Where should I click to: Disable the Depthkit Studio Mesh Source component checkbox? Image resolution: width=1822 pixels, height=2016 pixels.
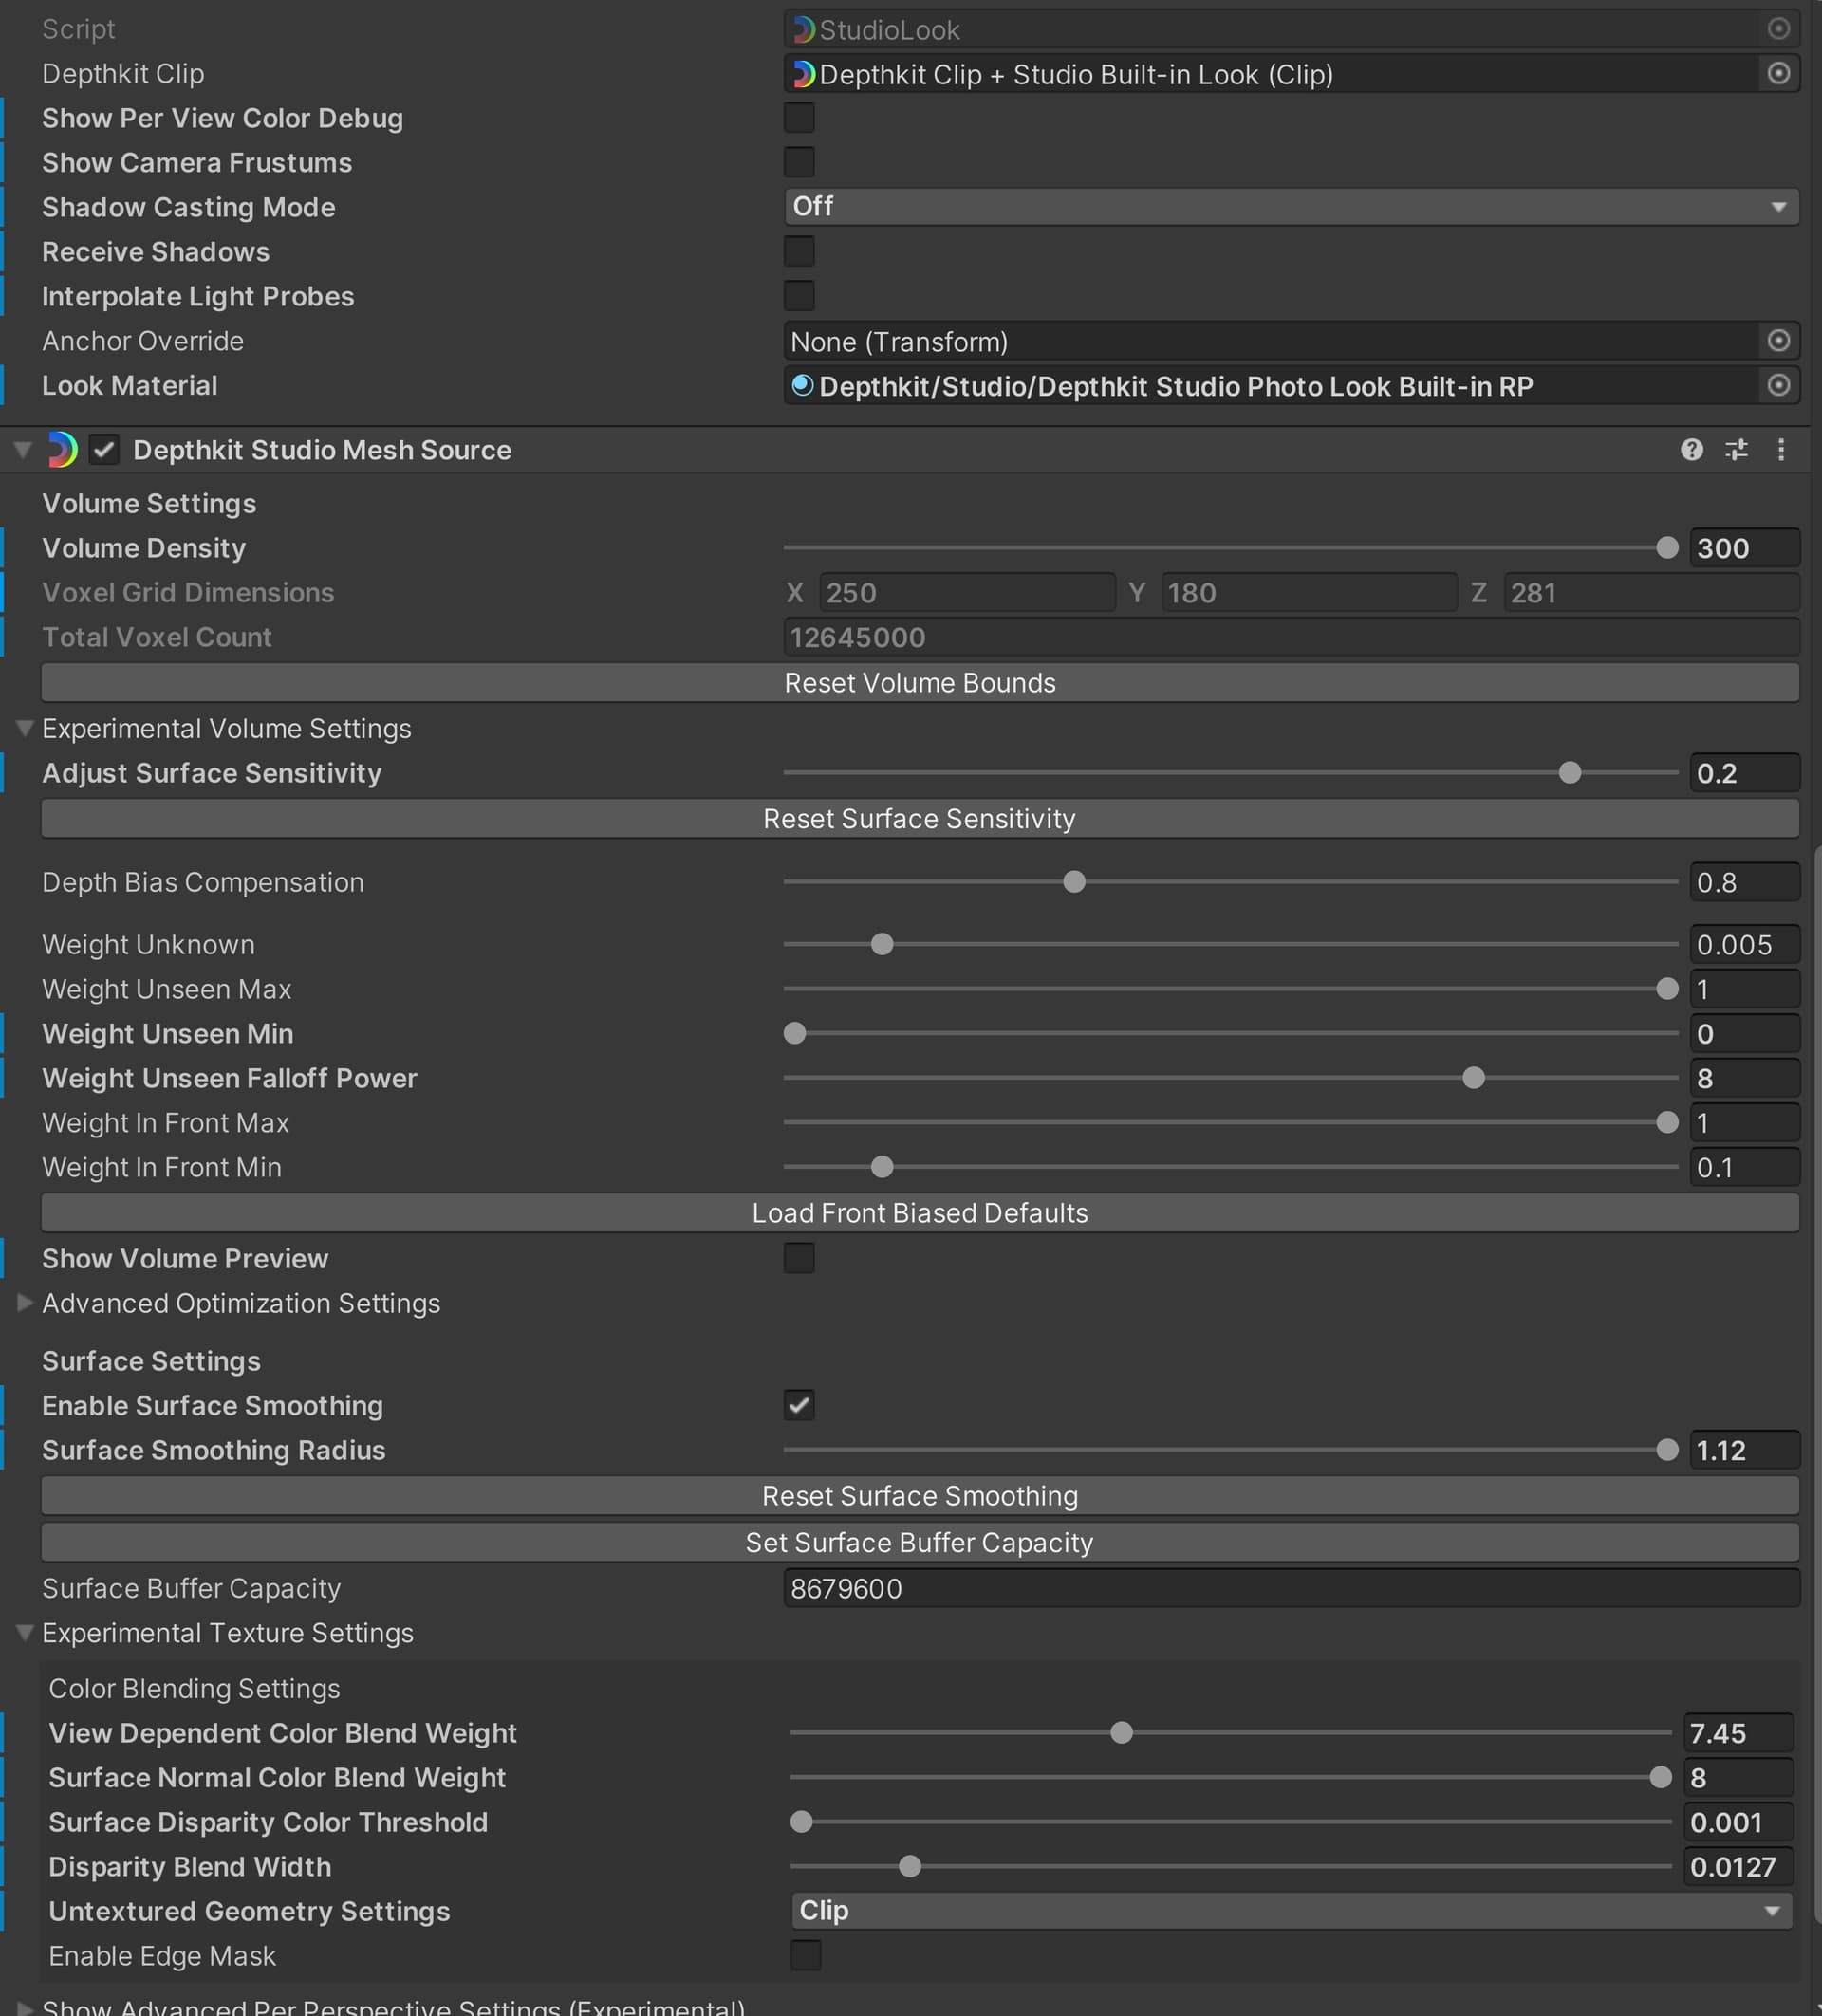(104, 450)
